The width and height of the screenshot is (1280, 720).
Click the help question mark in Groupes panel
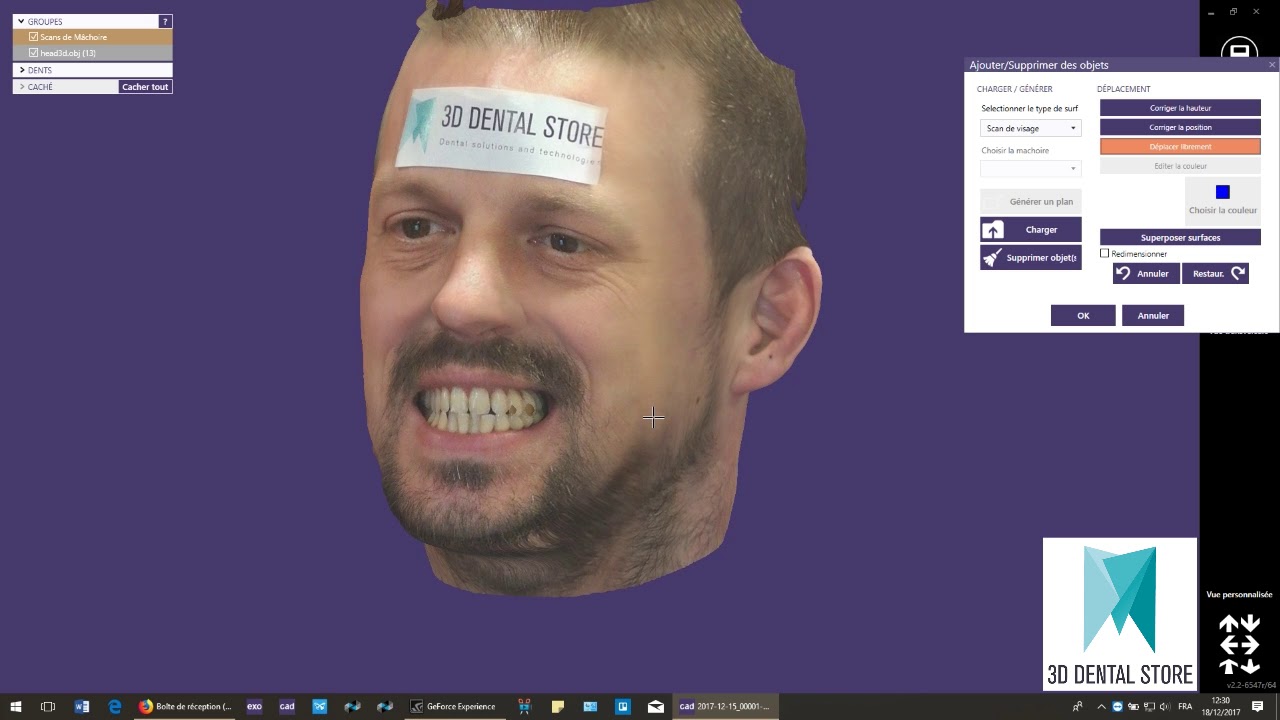click(x=165, y=21)
